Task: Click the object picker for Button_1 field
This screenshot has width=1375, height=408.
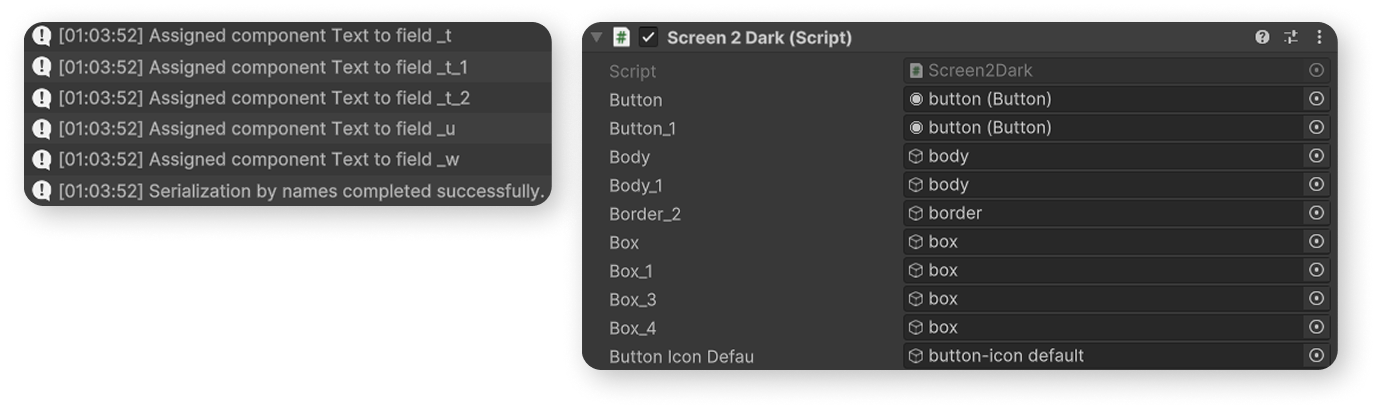Action: coord(1316,127)
